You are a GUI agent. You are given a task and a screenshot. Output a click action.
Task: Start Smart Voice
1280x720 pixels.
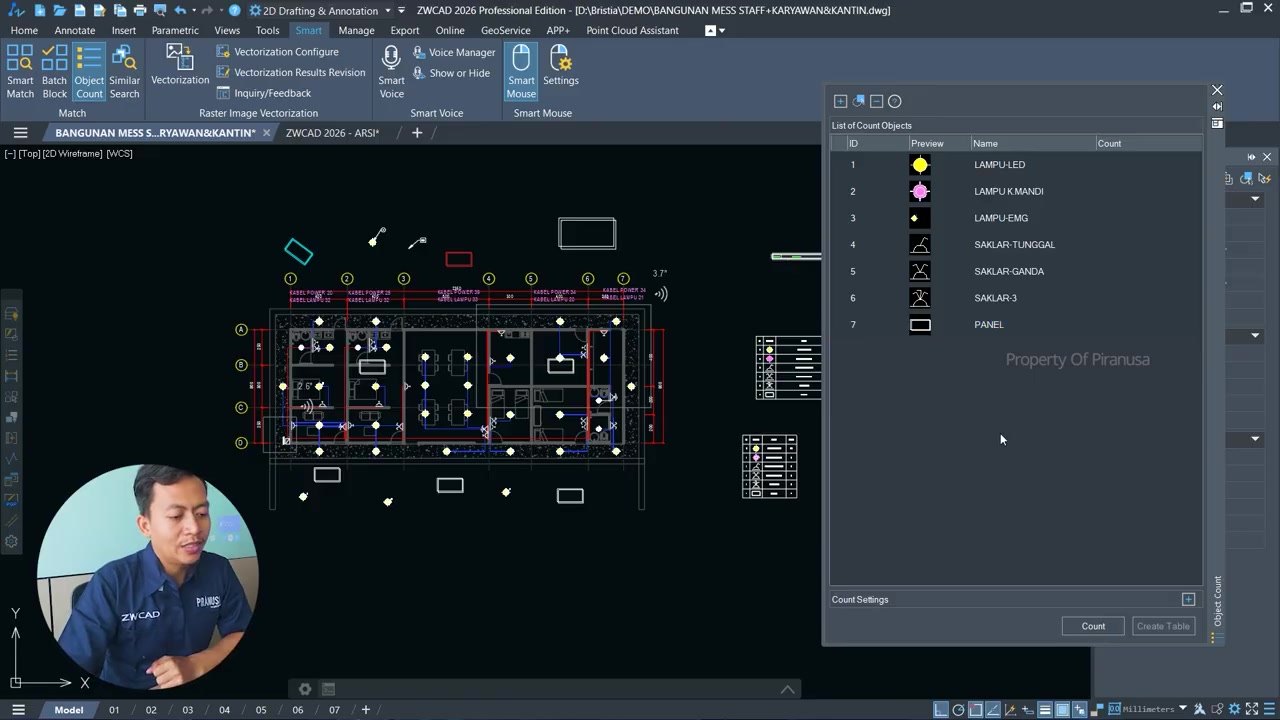[x=392, y=72]
